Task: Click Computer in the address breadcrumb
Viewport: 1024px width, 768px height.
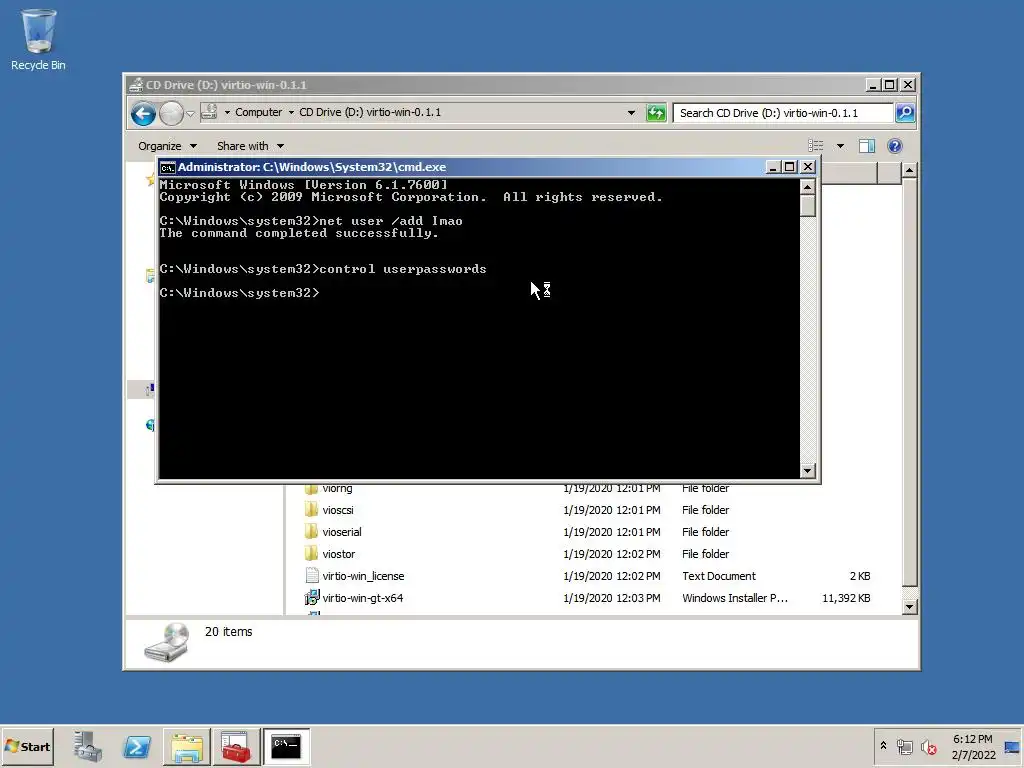Action: click(x=258, y=112)
